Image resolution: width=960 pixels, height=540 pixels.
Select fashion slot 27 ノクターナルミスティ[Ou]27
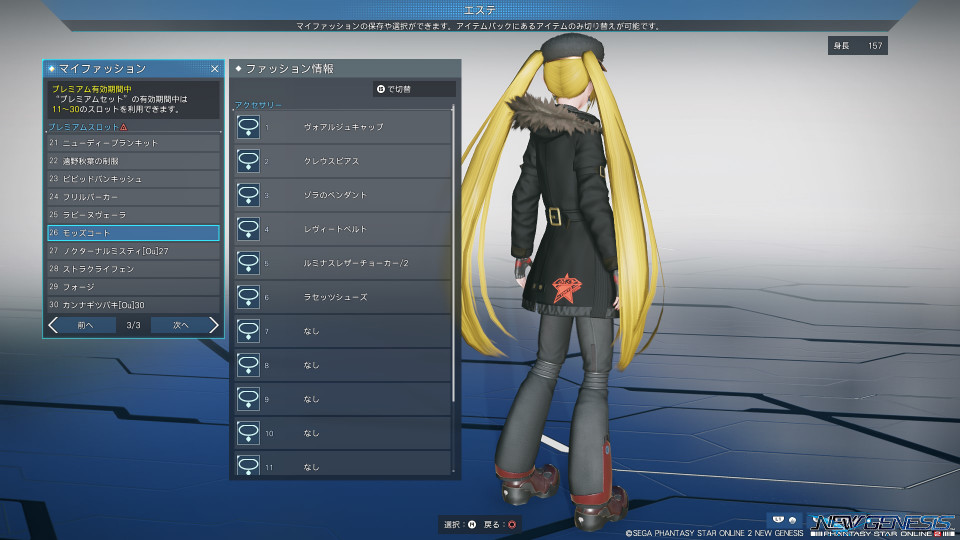click(x=133, y=251)
